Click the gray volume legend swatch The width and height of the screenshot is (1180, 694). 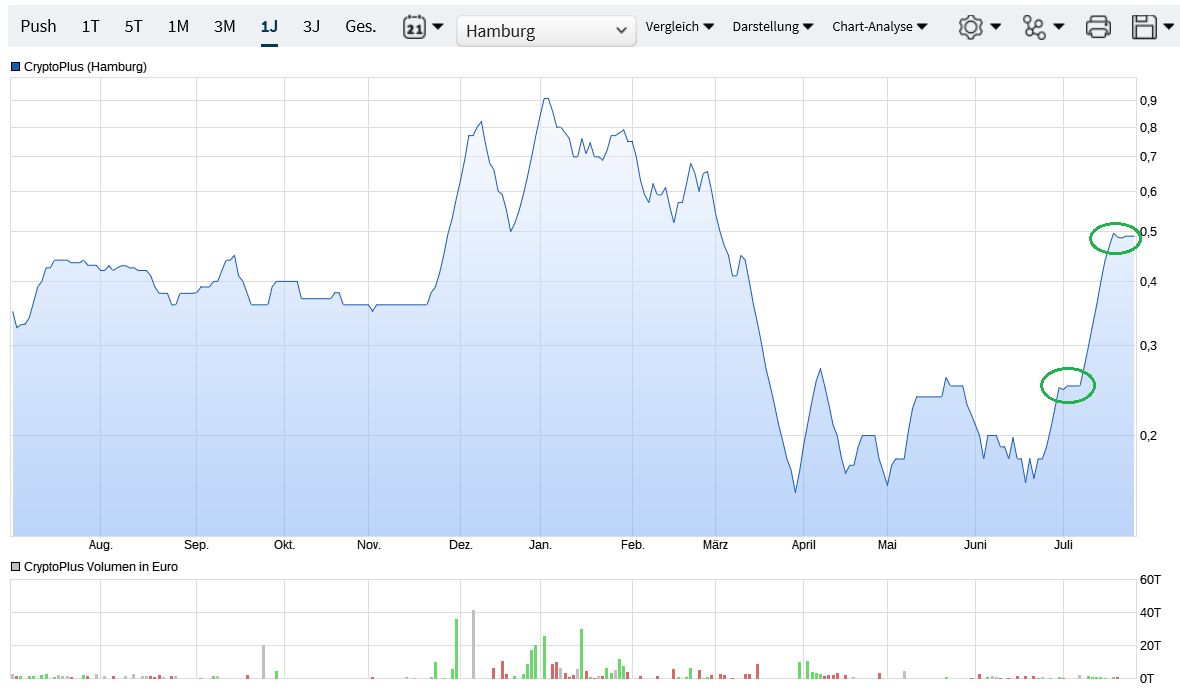[x=15, y=567]
